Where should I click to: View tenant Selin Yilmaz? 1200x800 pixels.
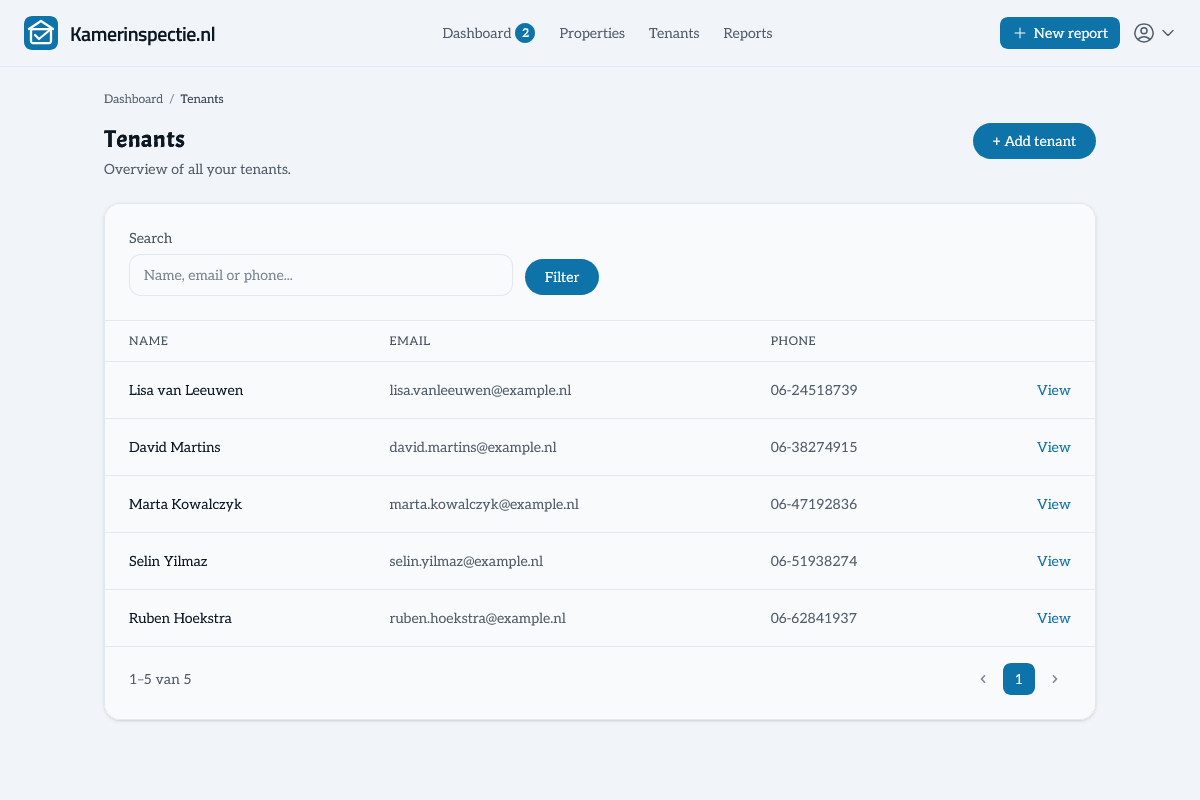(x=1054, y=561)
